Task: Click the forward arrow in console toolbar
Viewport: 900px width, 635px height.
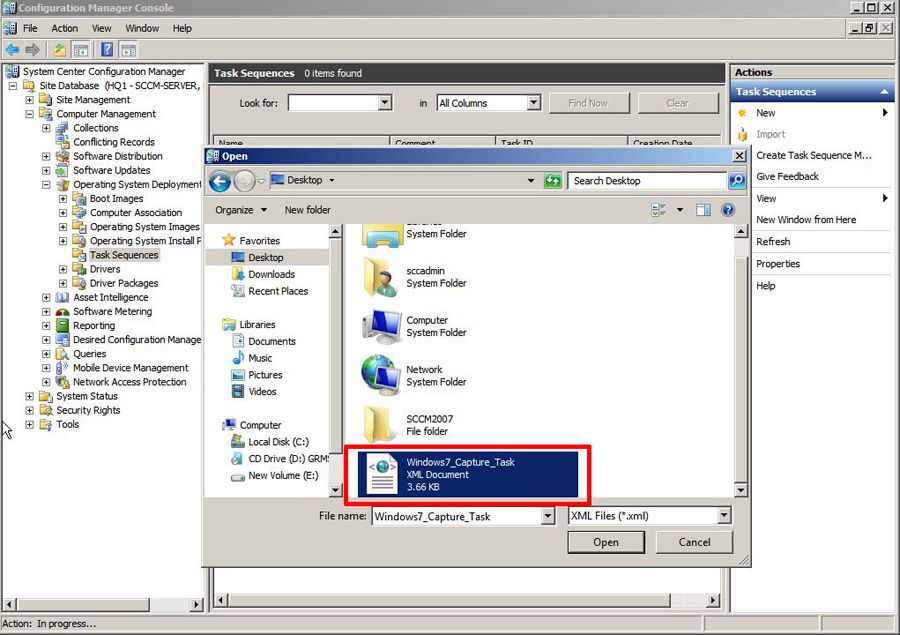Action: click(x=33, y=50)
